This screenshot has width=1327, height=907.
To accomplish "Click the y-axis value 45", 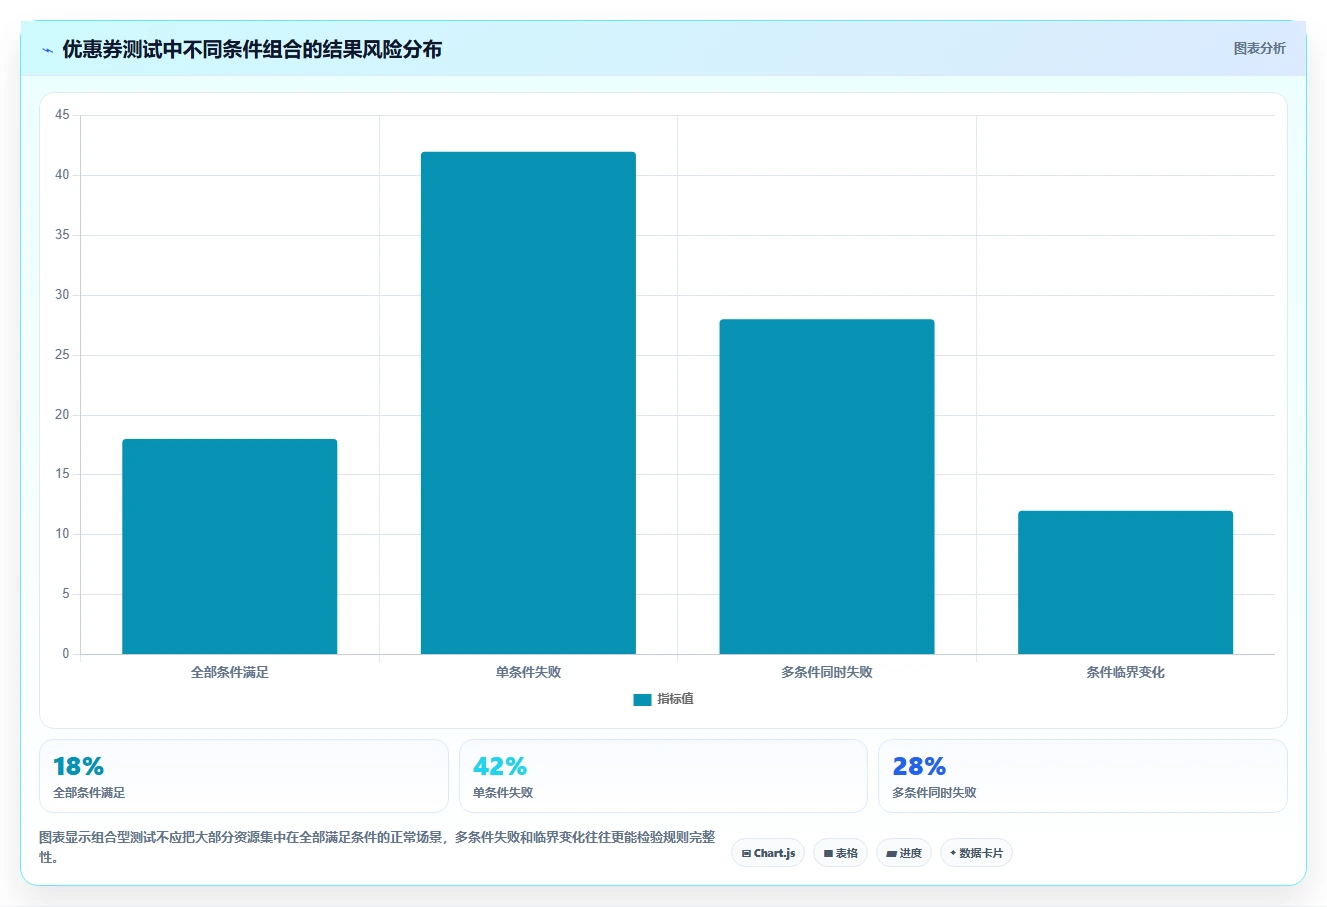I will click(62, 115).
